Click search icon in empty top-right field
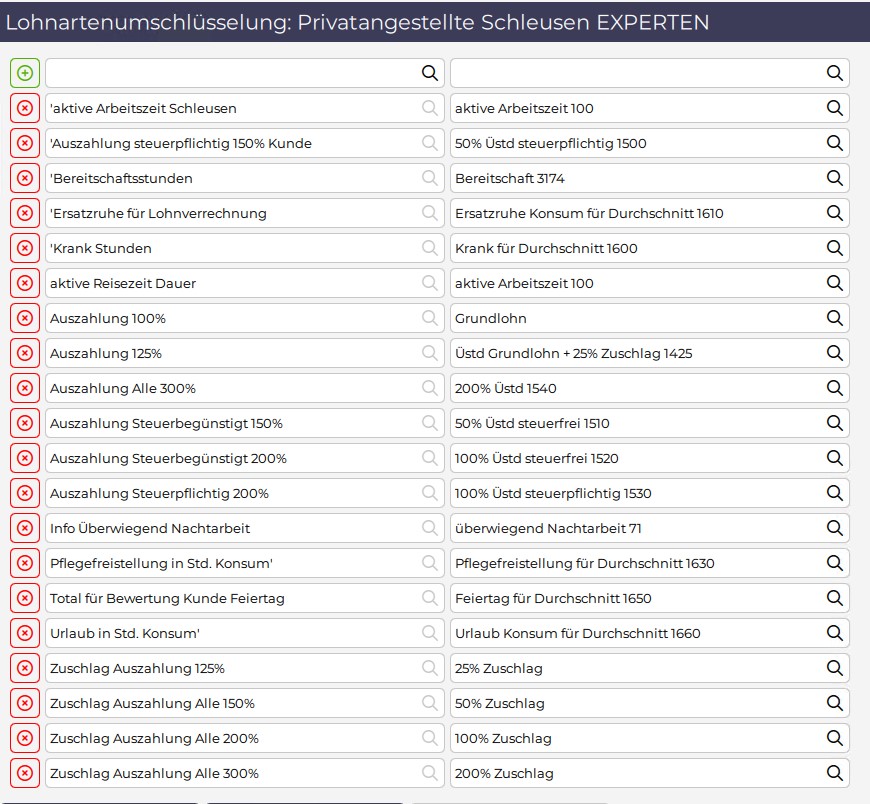The image size is (870, 804). click(x=834, y=73)
